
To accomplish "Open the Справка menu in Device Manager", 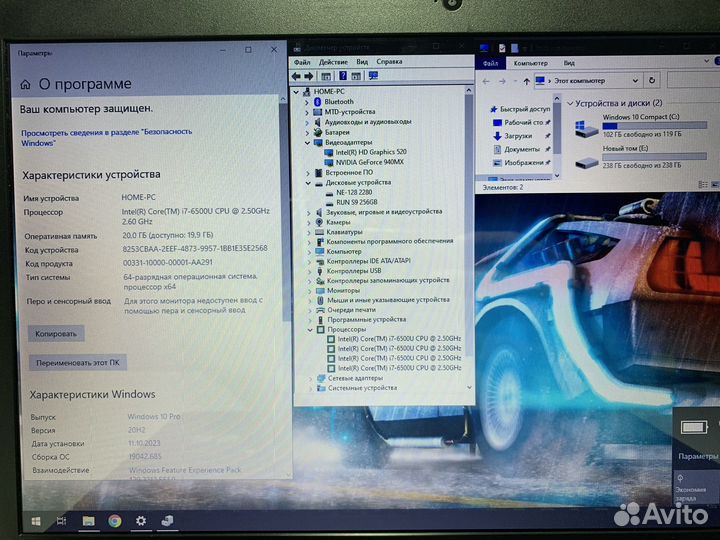I will [389, 61].
